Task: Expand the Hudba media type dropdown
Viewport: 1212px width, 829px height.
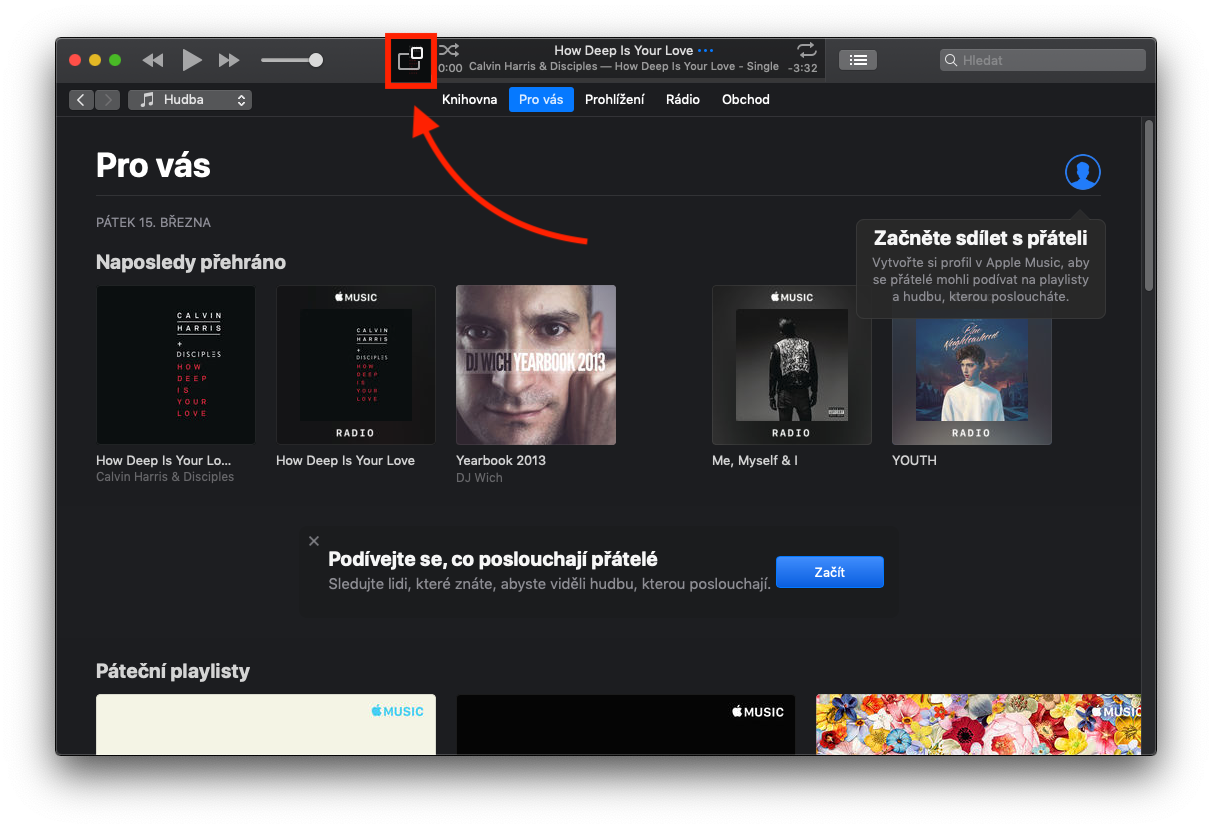Action: point(190,100)
